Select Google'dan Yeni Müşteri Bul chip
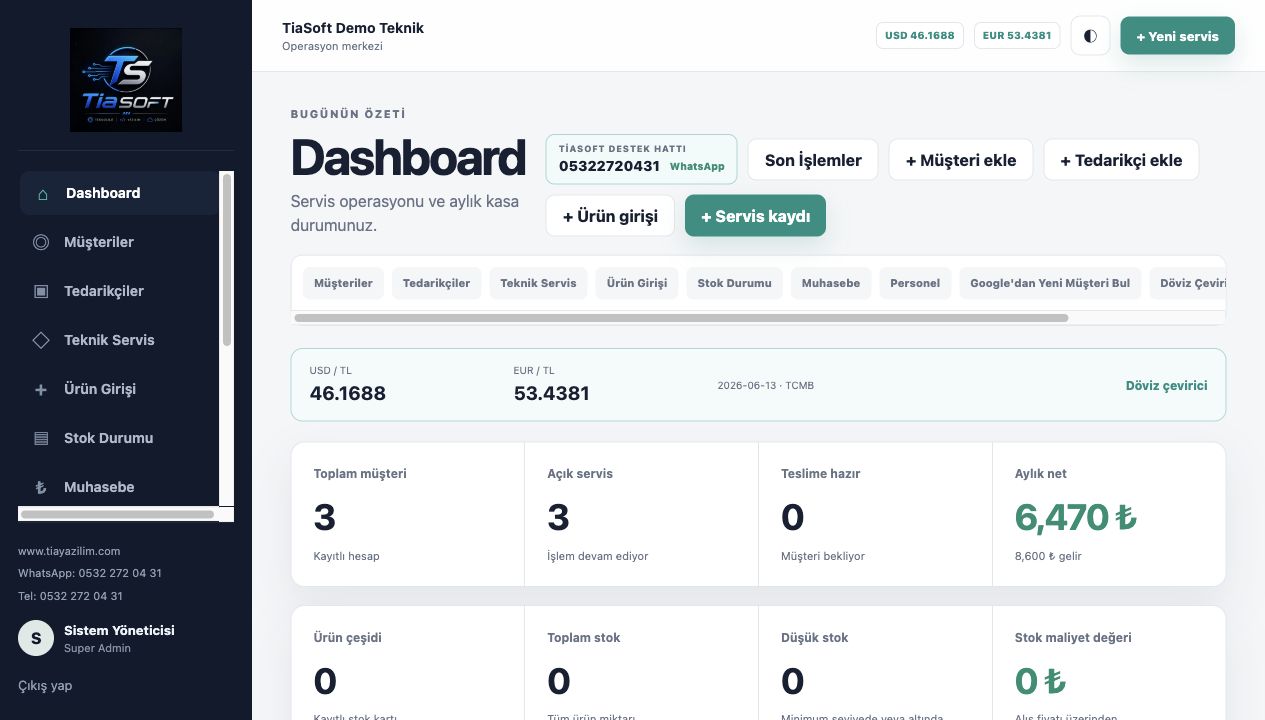Screen dimensions: 1265x720 [x=1050, y=283]
